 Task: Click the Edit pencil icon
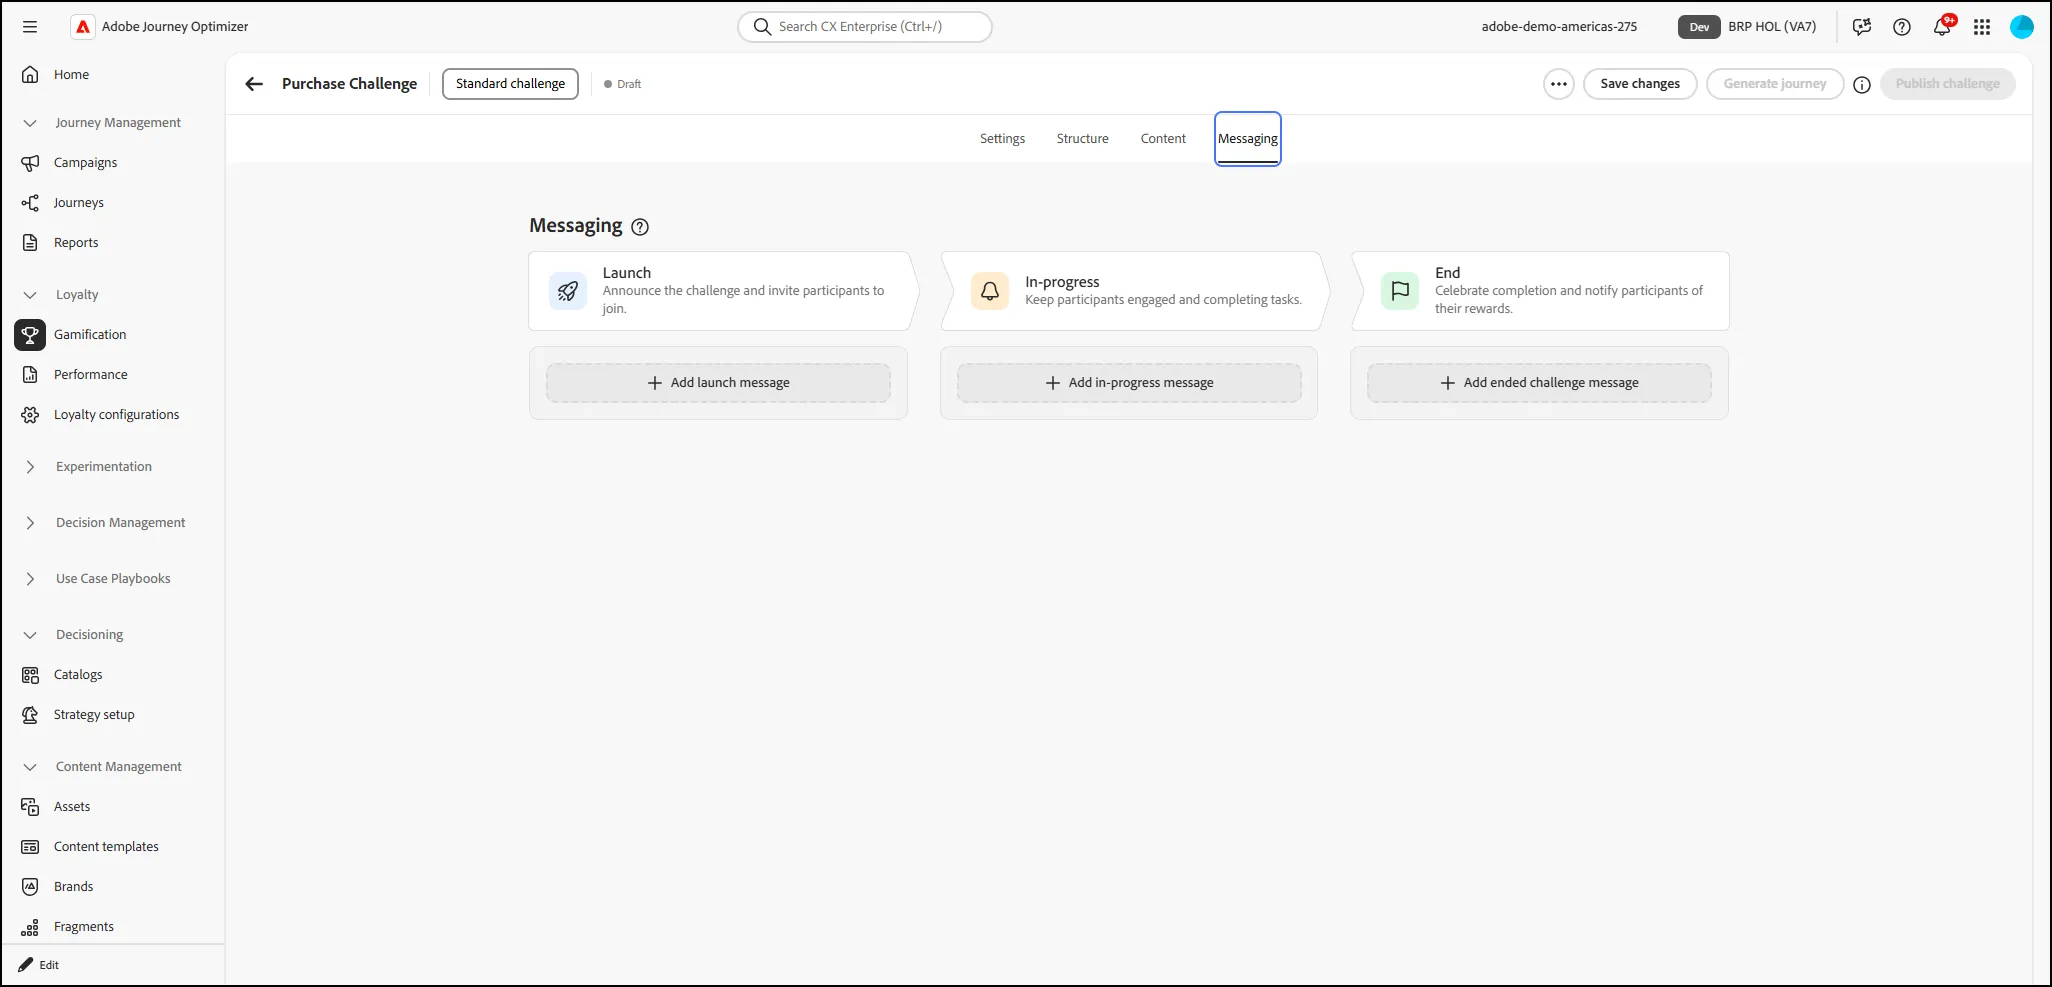[26, 965]
